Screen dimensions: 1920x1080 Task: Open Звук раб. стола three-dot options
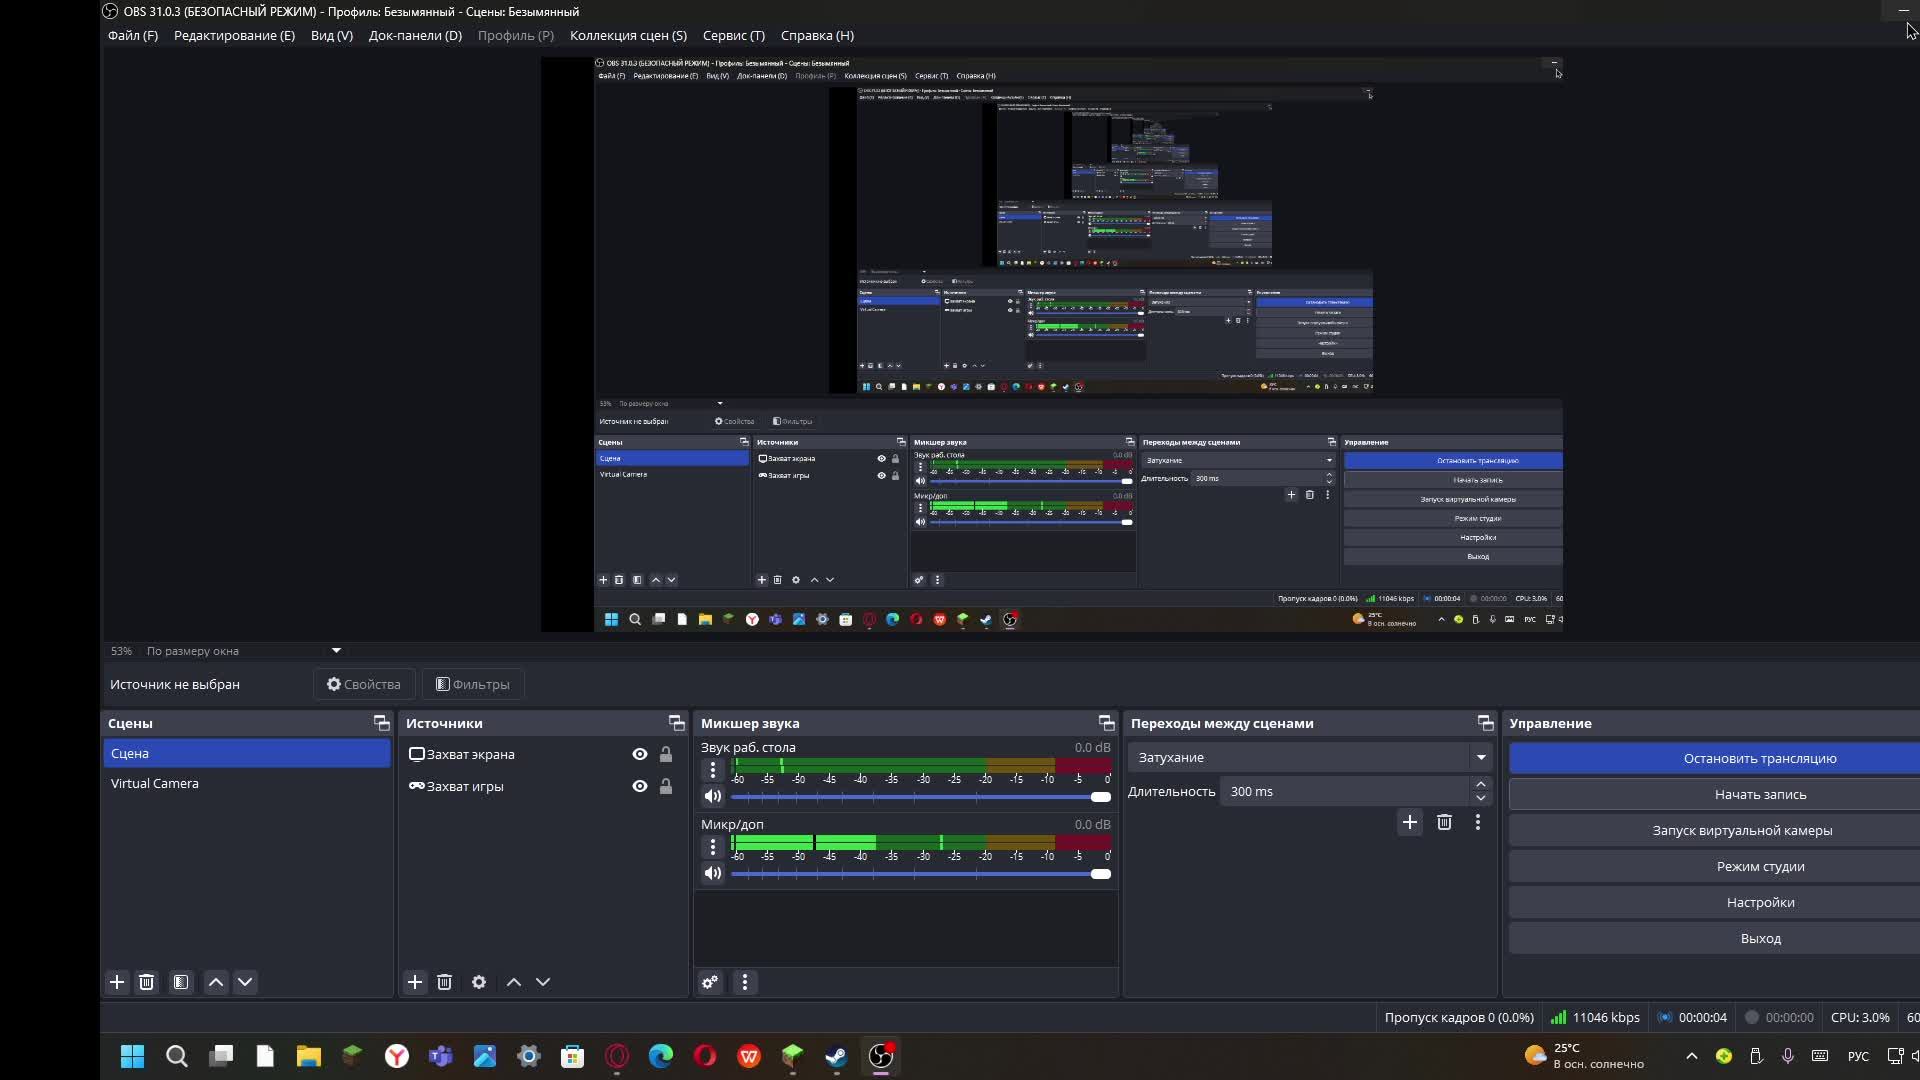pos(712,770)
